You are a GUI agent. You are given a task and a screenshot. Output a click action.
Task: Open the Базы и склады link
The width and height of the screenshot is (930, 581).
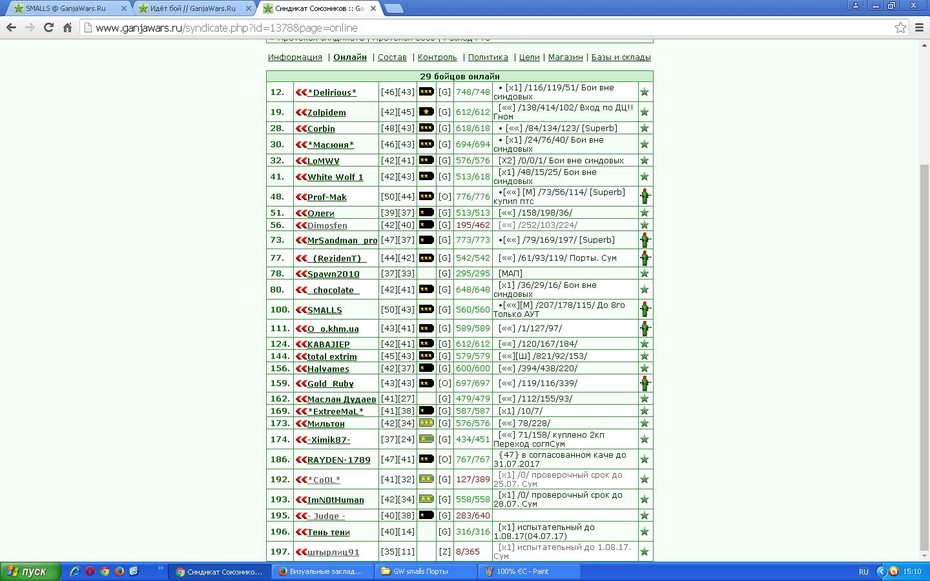(x=621, y=58)
